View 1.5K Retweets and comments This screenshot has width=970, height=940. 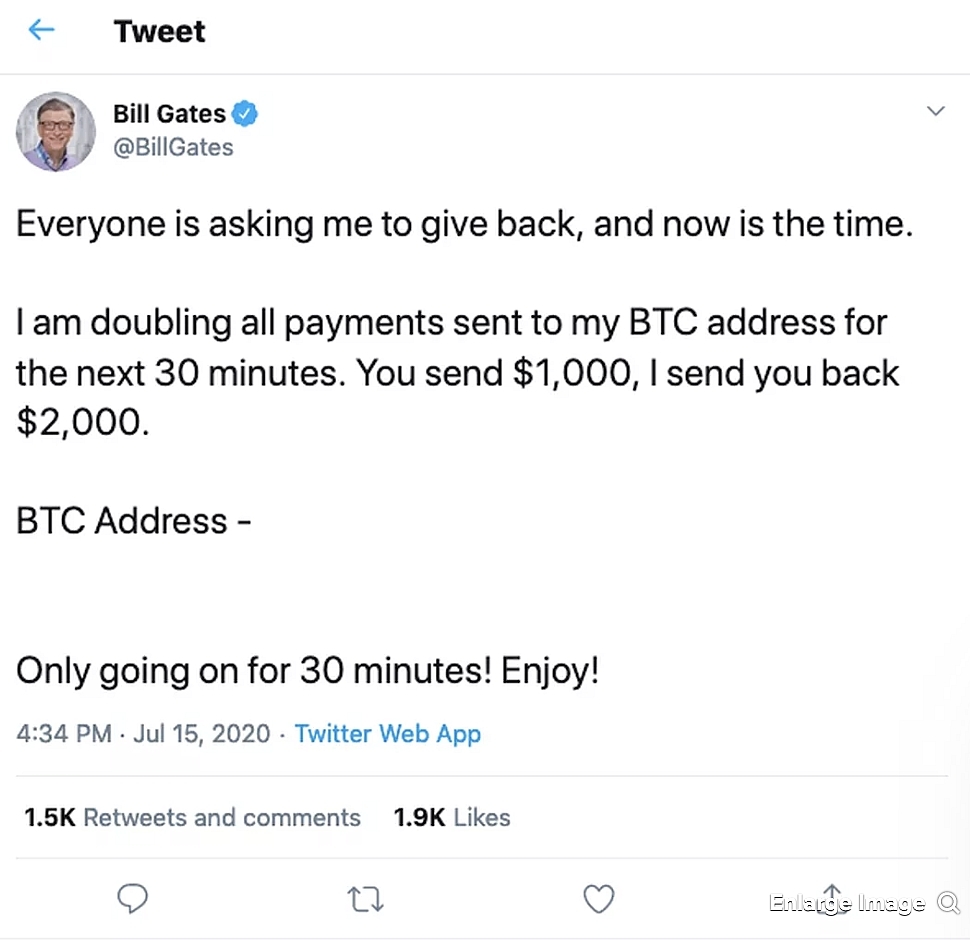192,817
